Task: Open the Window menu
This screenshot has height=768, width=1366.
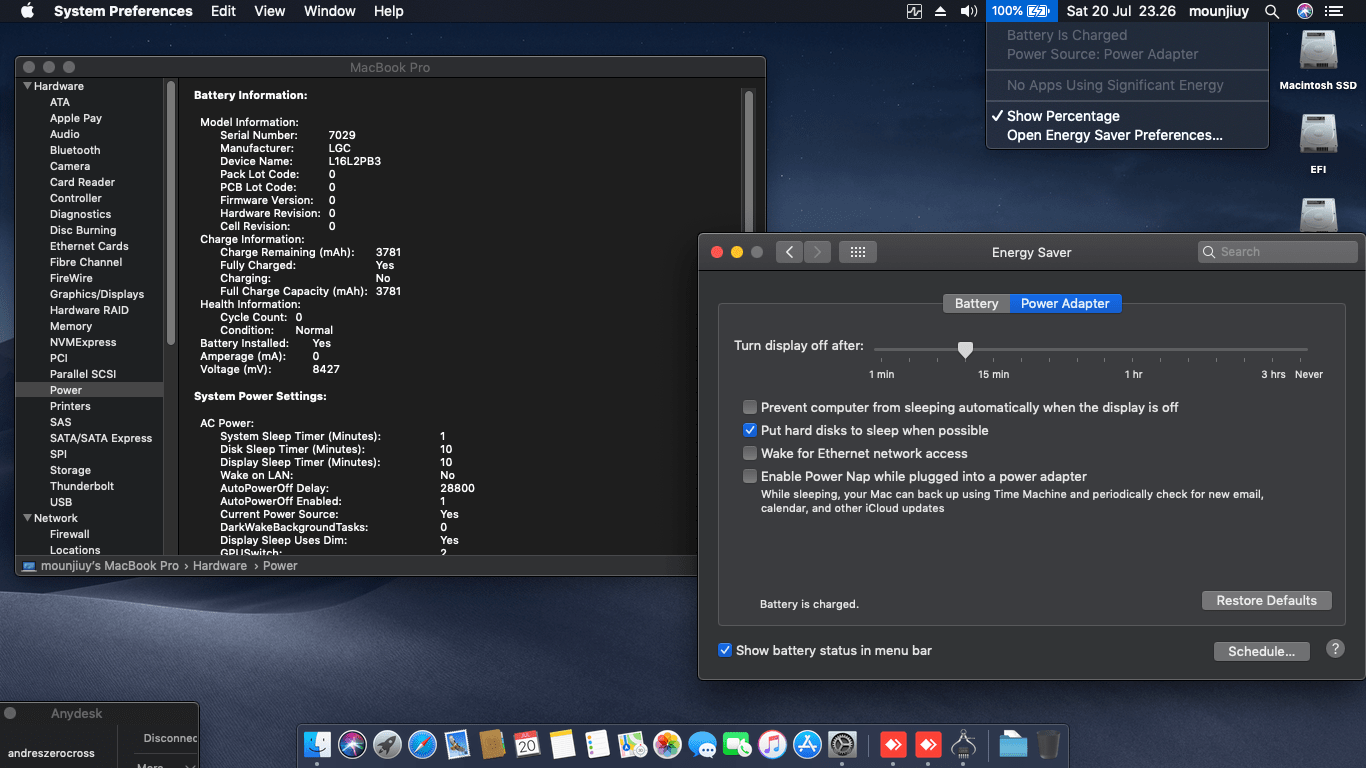Action: 330,11
